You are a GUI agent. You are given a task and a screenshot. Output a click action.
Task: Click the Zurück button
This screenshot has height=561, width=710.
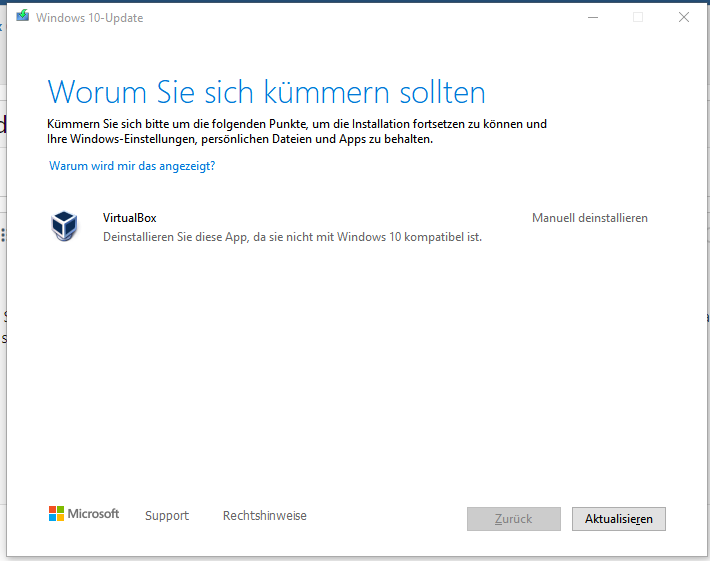tap(513, 519)
